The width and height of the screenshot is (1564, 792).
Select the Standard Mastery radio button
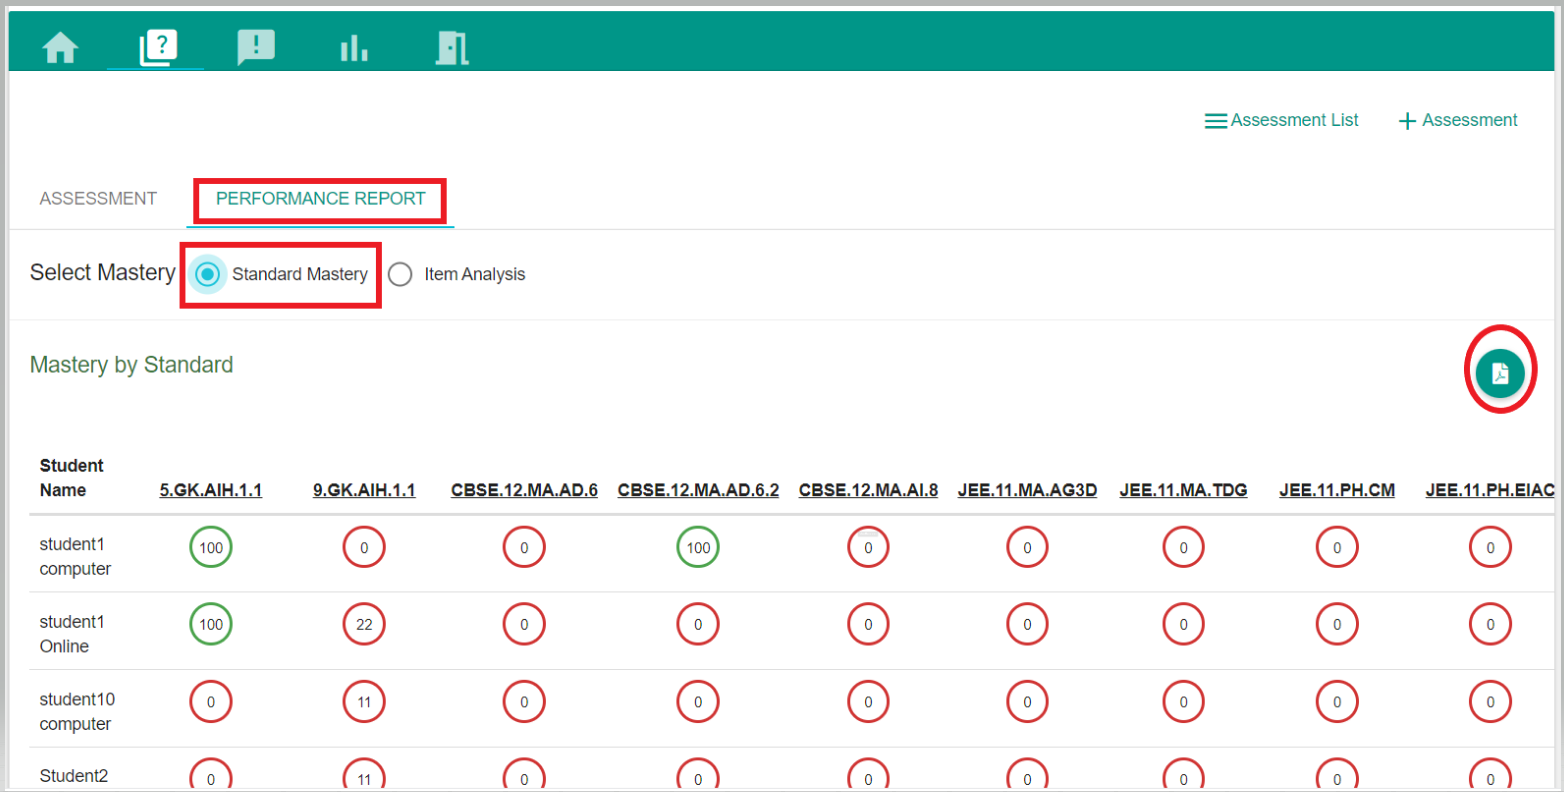pos(207,274)
